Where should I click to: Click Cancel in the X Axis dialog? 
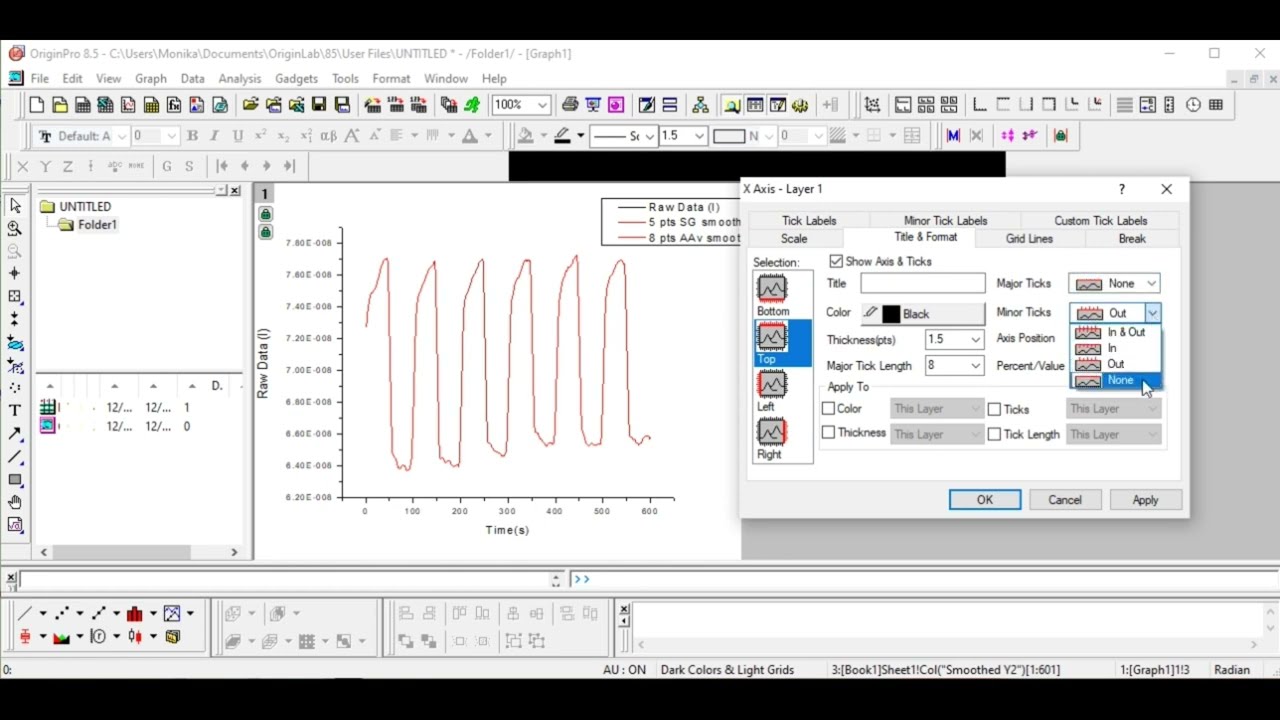[1065, 500]
